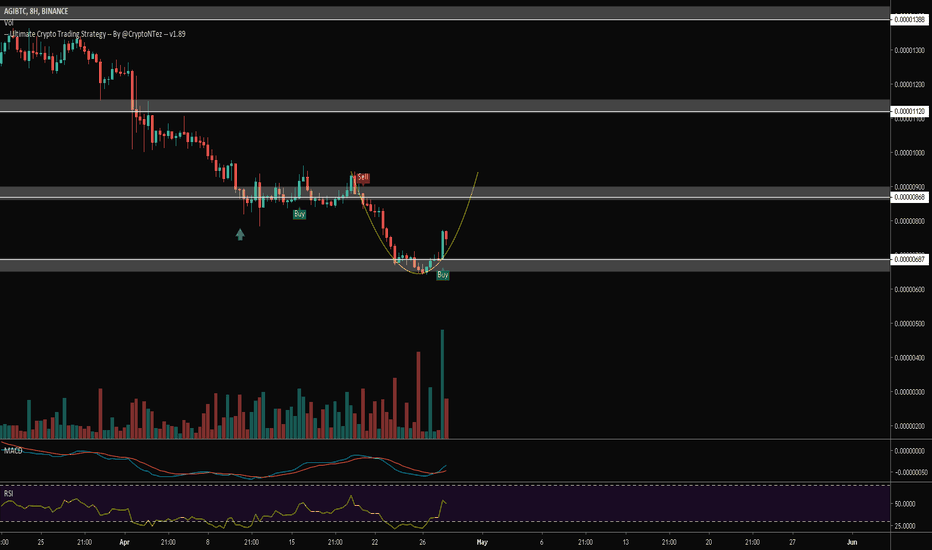Click the 26 date on time axis

coord(423,542)
